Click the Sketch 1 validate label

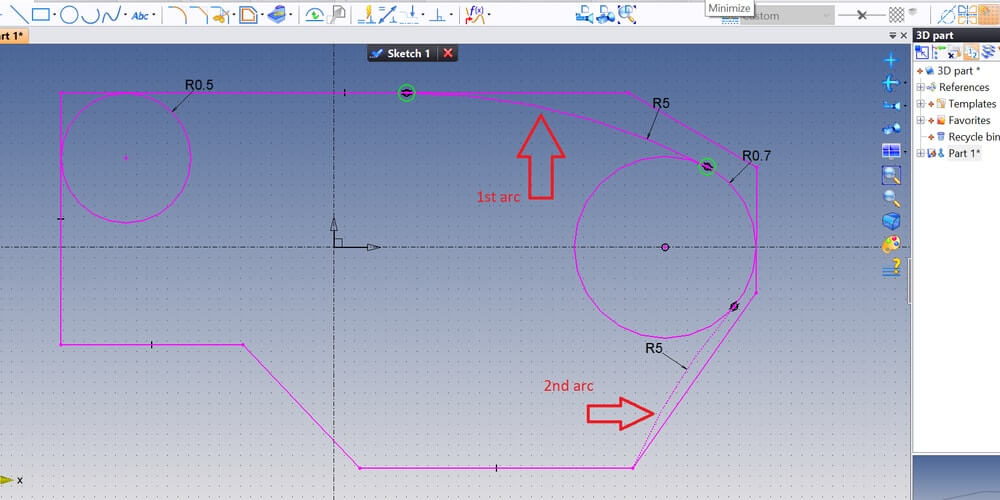coord(402,54)
